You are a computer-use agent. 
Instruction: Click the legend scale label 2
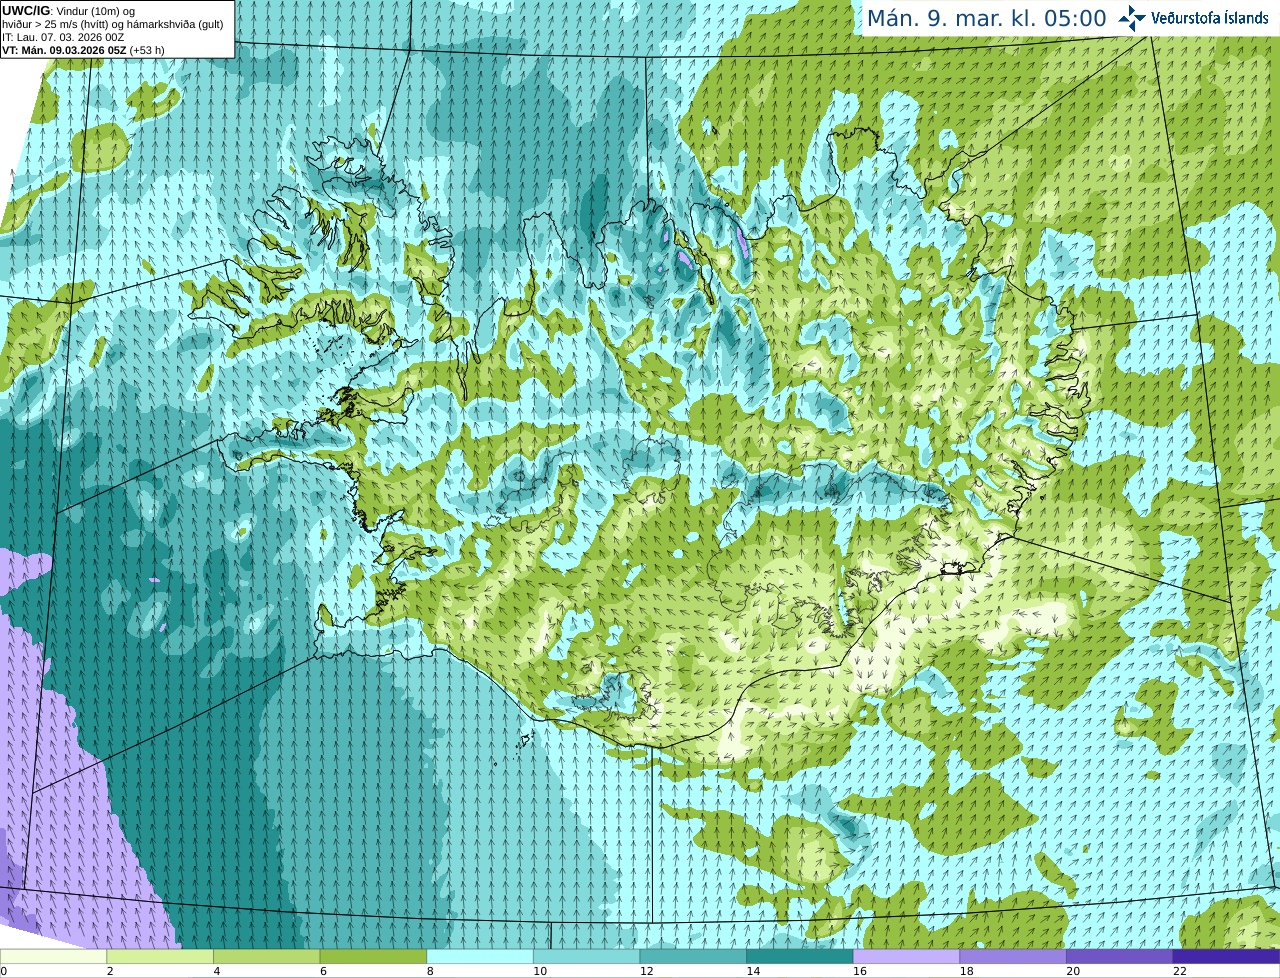click(109, 971)
